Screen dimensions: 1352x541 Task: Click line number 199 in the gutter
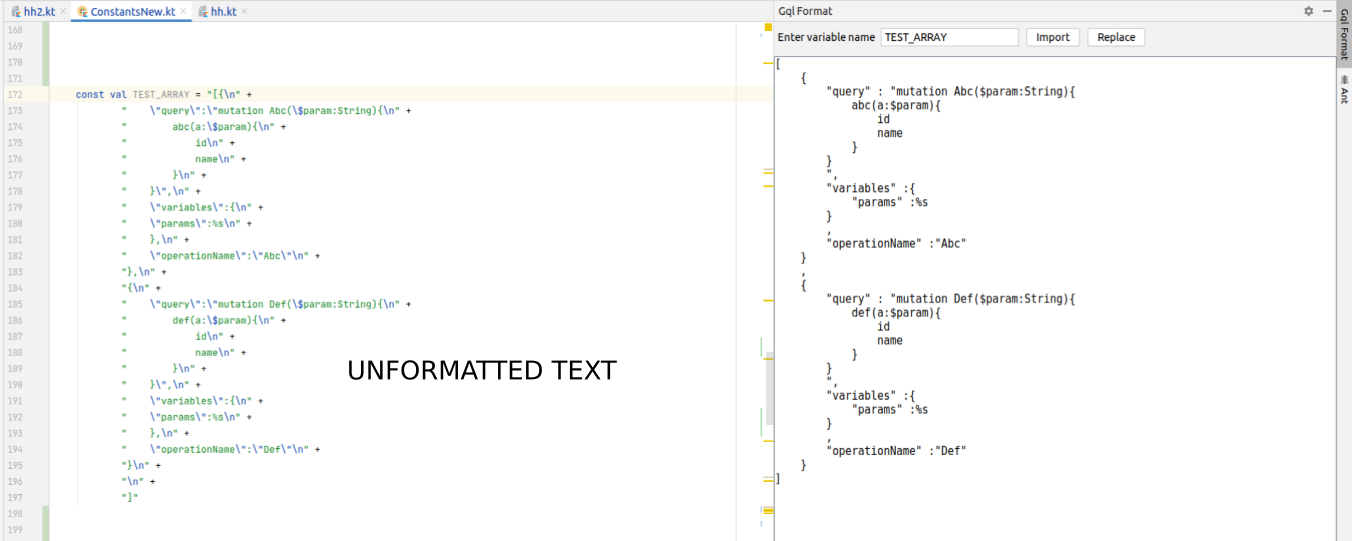point(15,530)
